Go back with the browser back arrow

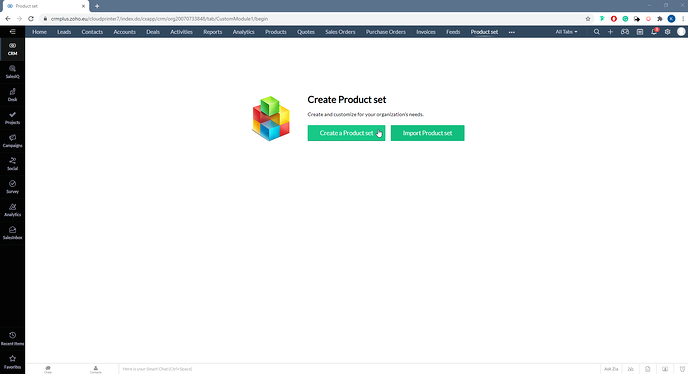point(7,19)
